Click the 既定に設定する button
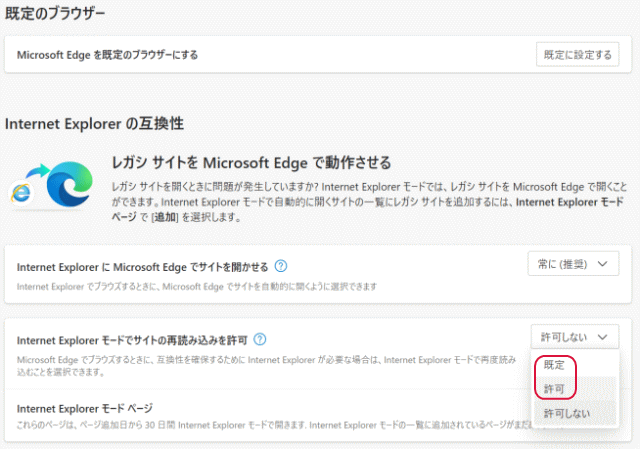 pyautogui.click(x=577, y=55)
